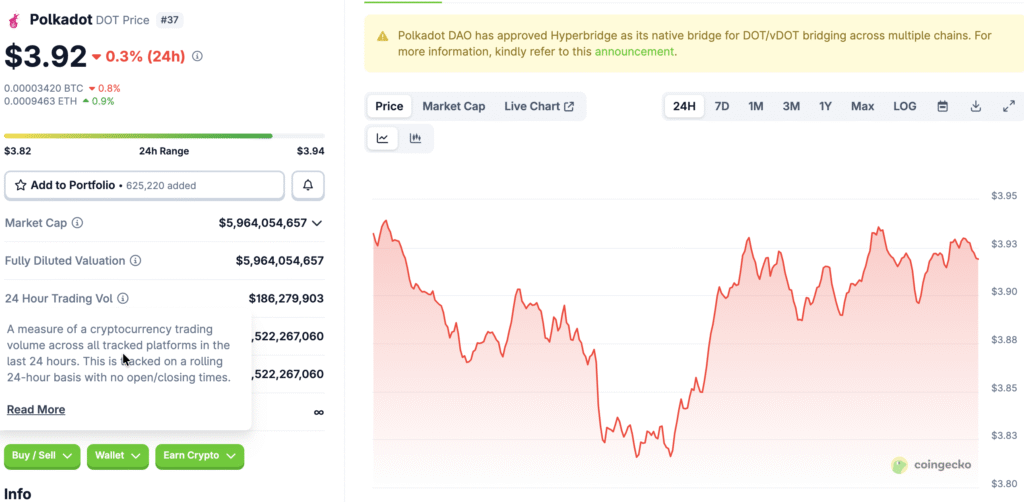Select the line chart view icon
Viewport: 1024px width, 502px height.
[x=383, y=138]
